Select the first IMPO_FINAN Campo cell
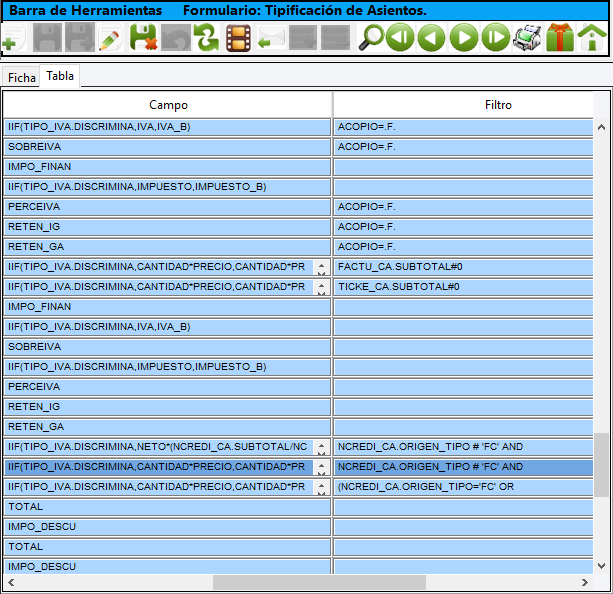613x594 pixels. point(167,167)
